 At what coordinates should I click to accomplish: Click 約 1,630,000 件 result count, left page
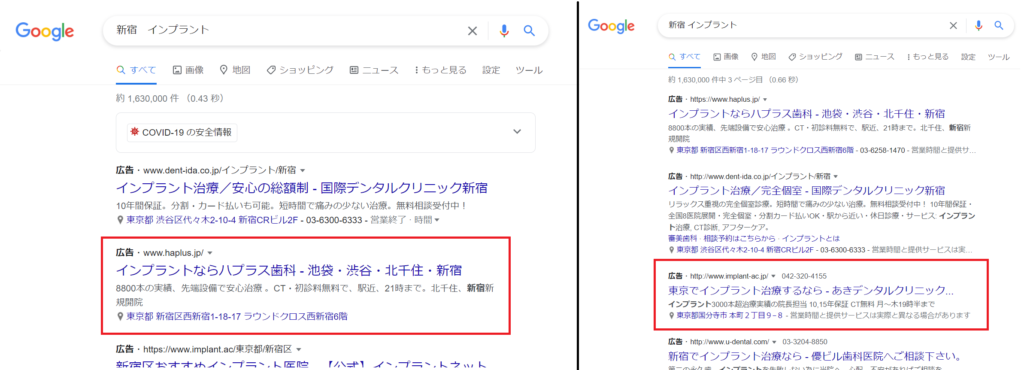tap(170, 99)
